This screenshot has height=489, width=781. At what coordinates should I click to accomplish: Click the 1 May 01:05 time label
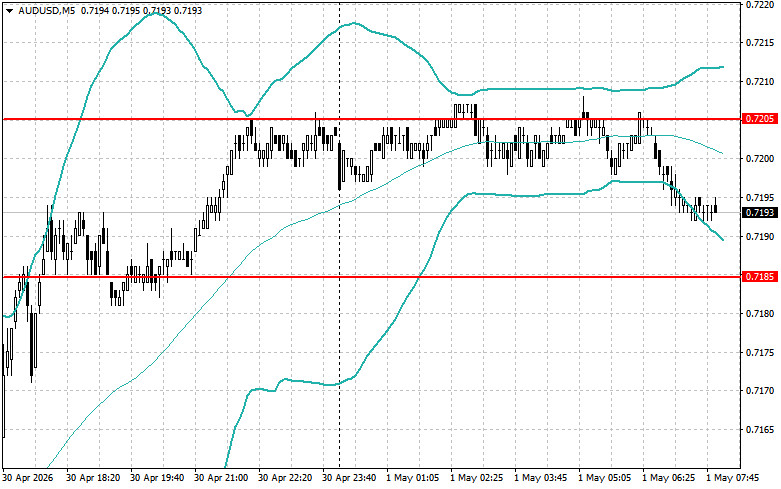click(x=413, y=478)
